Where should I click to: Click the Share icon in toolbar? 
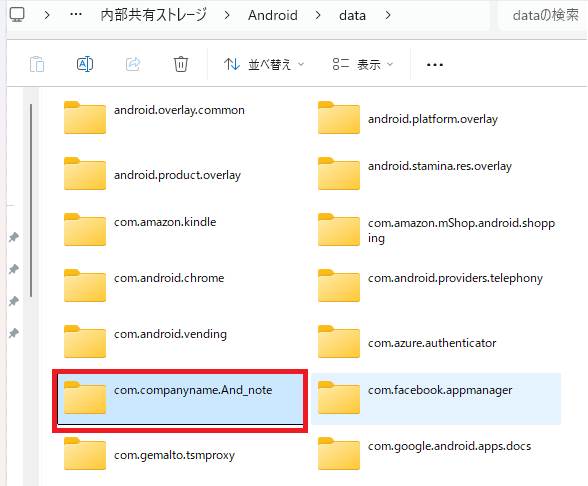tap(133, 64)
